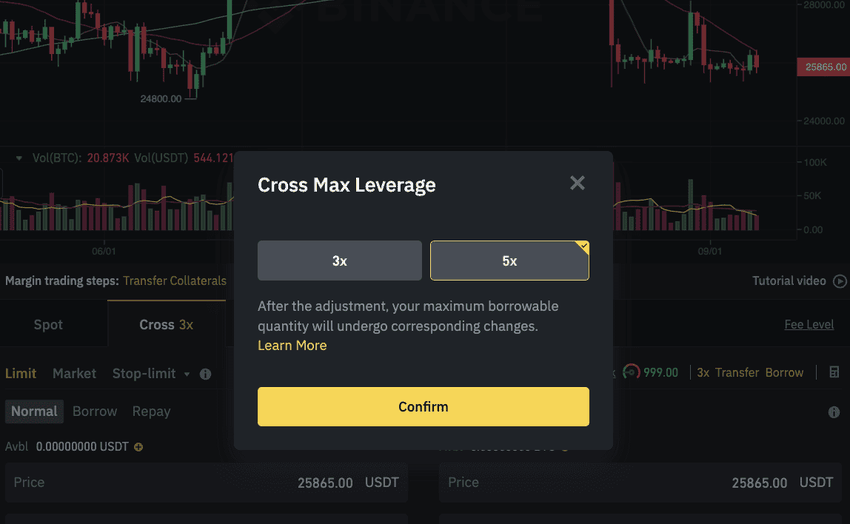Select 3x leverage option
Screen dimensions: 850x524
(339, 260)
